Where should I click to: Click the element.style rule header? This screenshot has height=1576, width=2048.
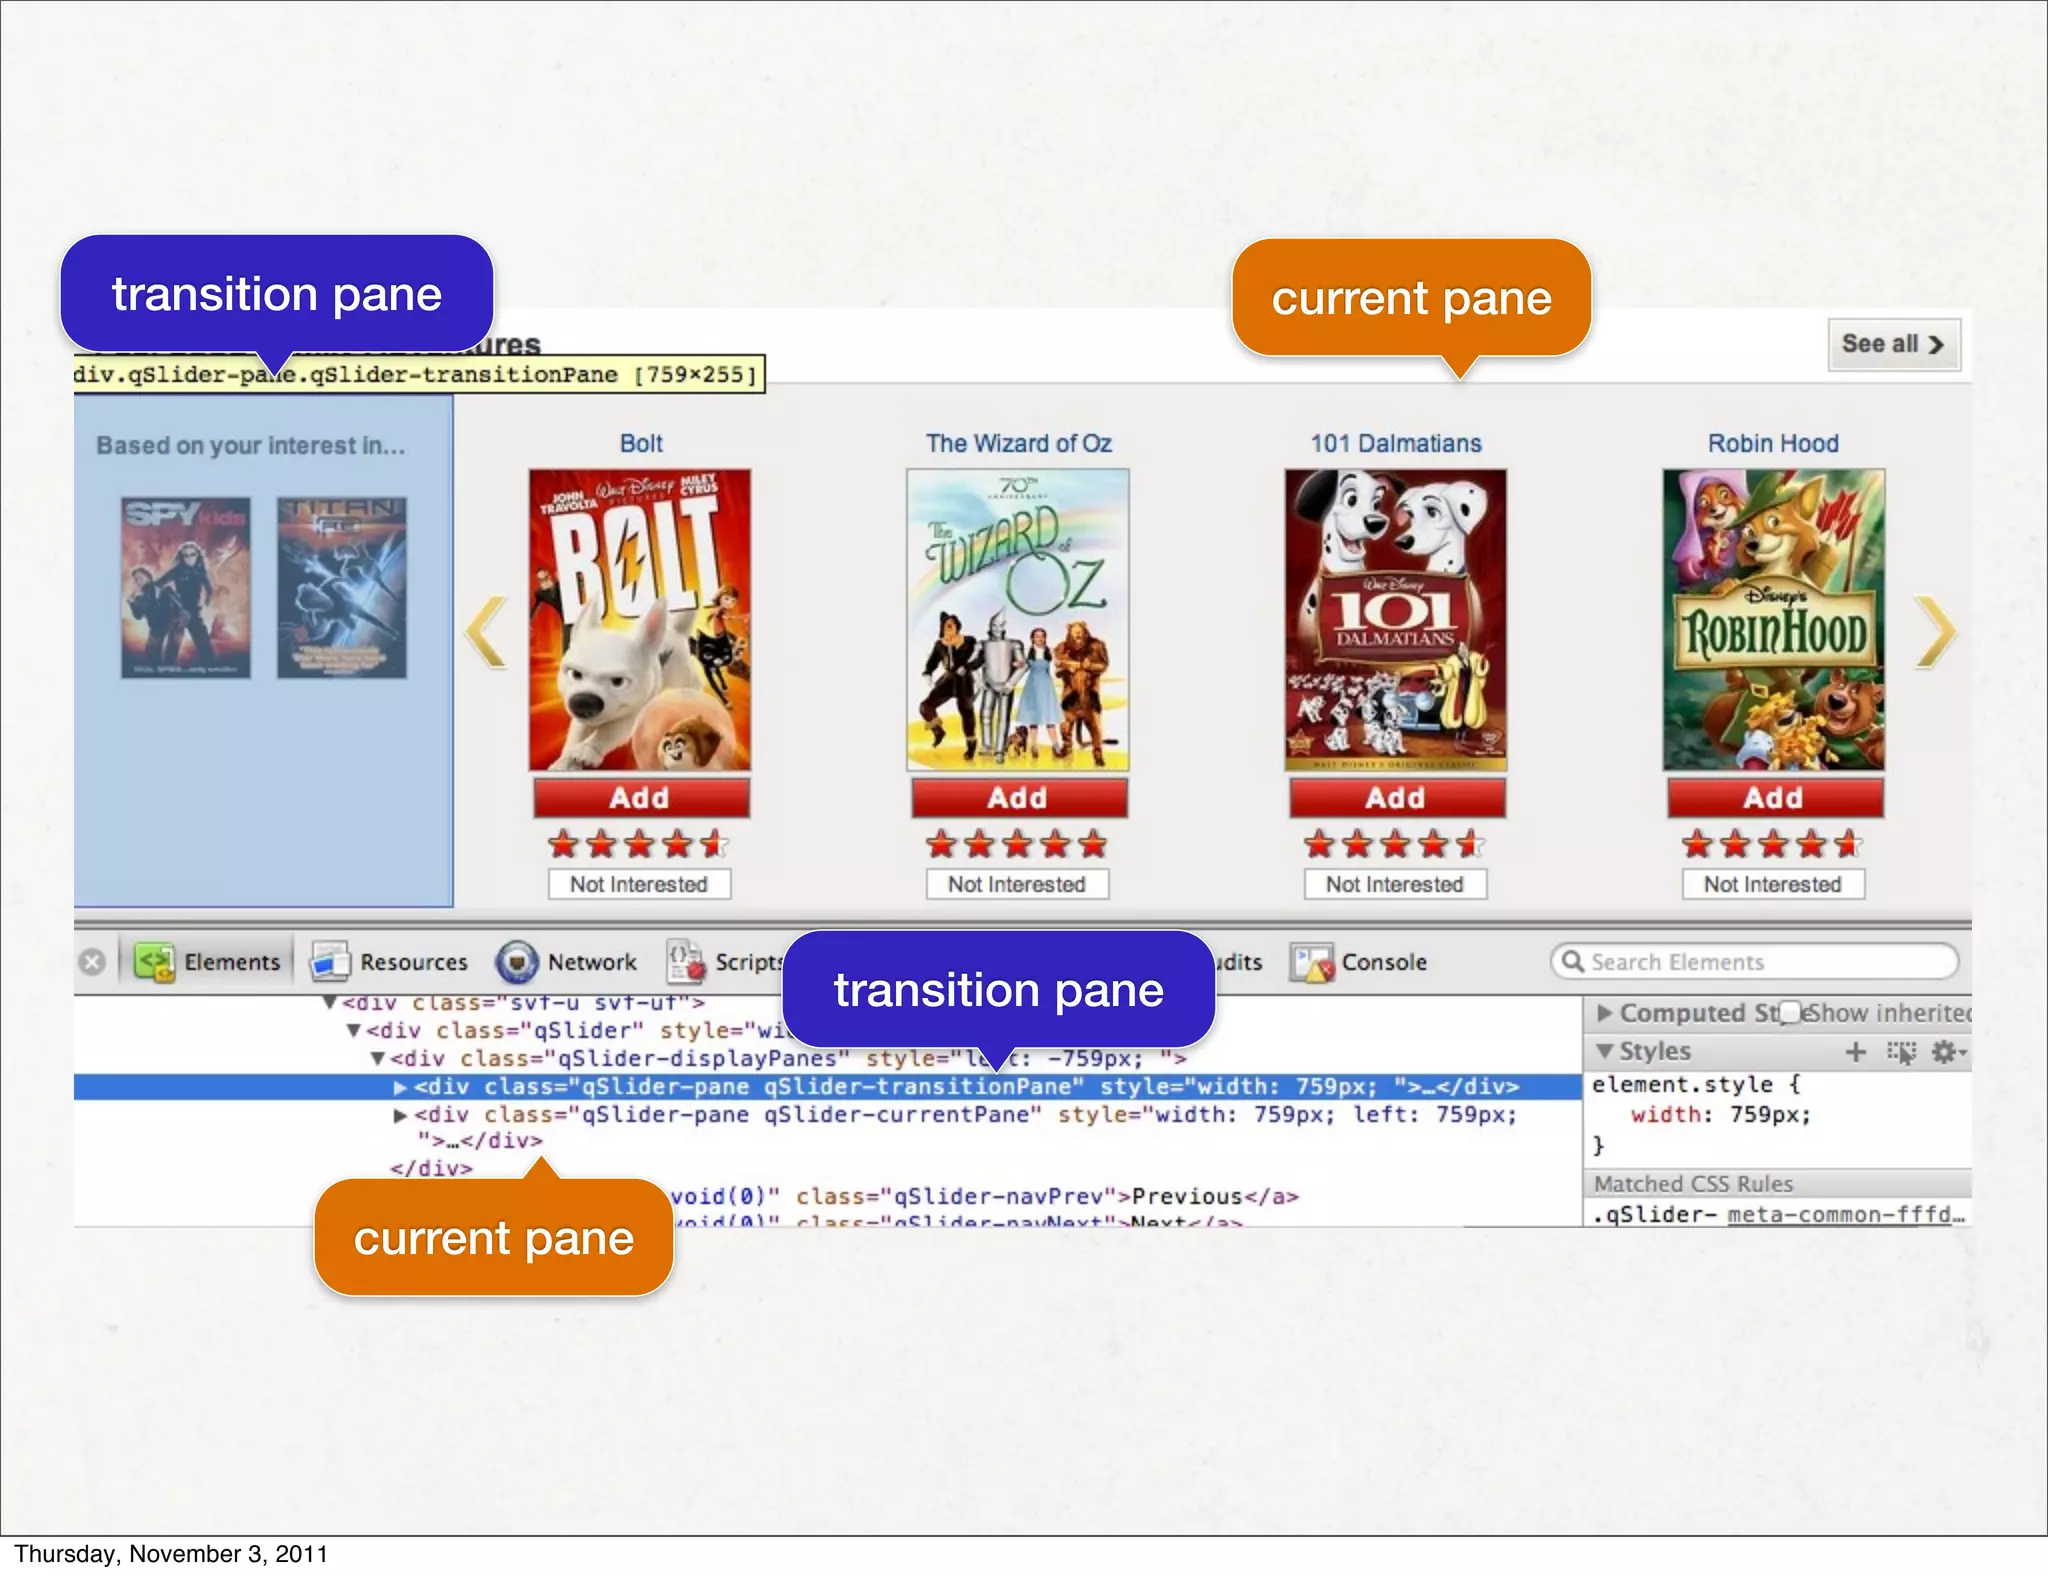click(x=1697, y=1084)
